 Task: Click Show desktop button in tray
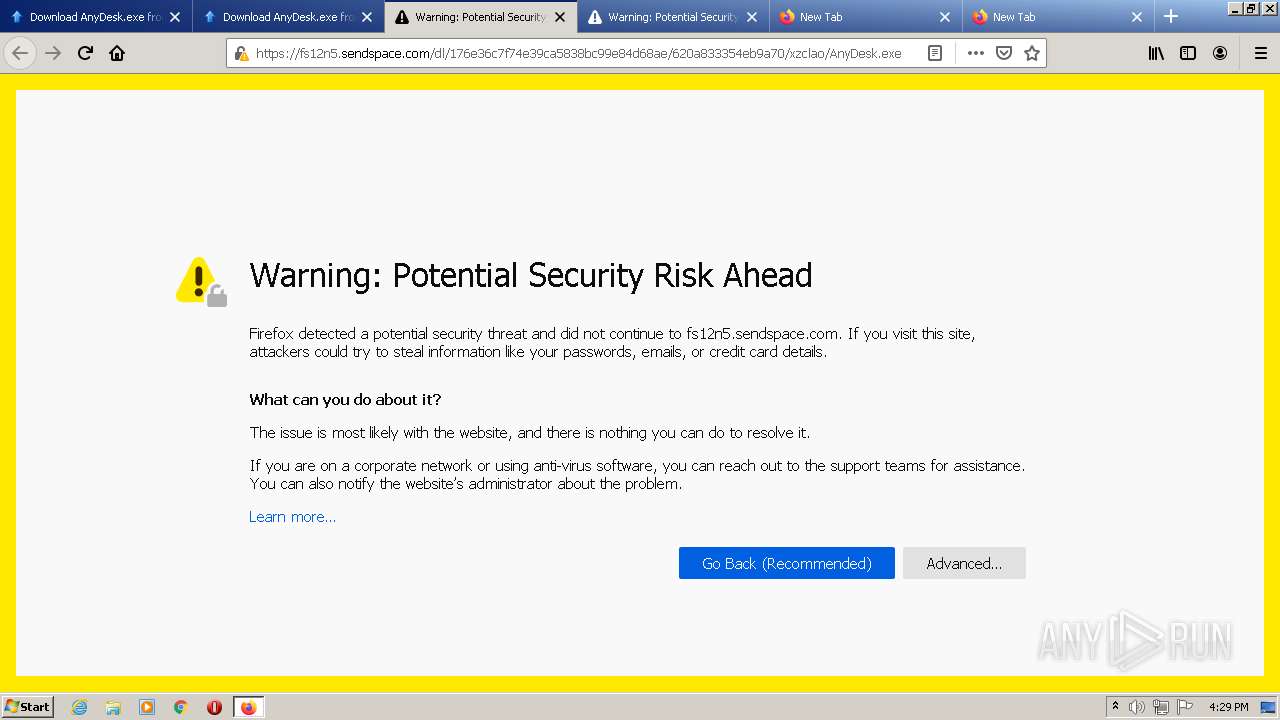click(1270, 707)
